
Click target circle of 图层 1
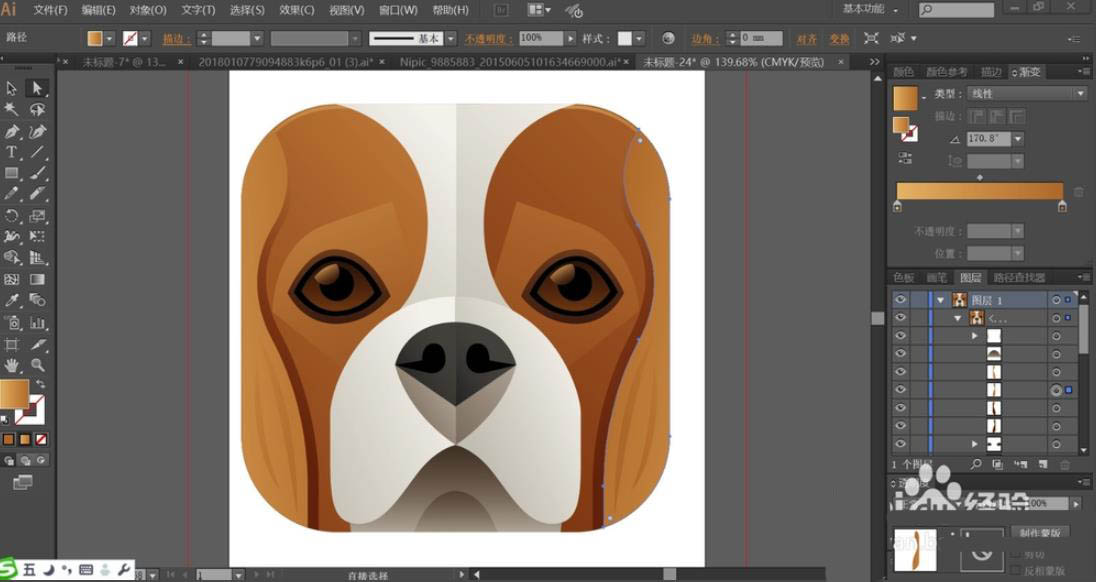pos(1056,300)
